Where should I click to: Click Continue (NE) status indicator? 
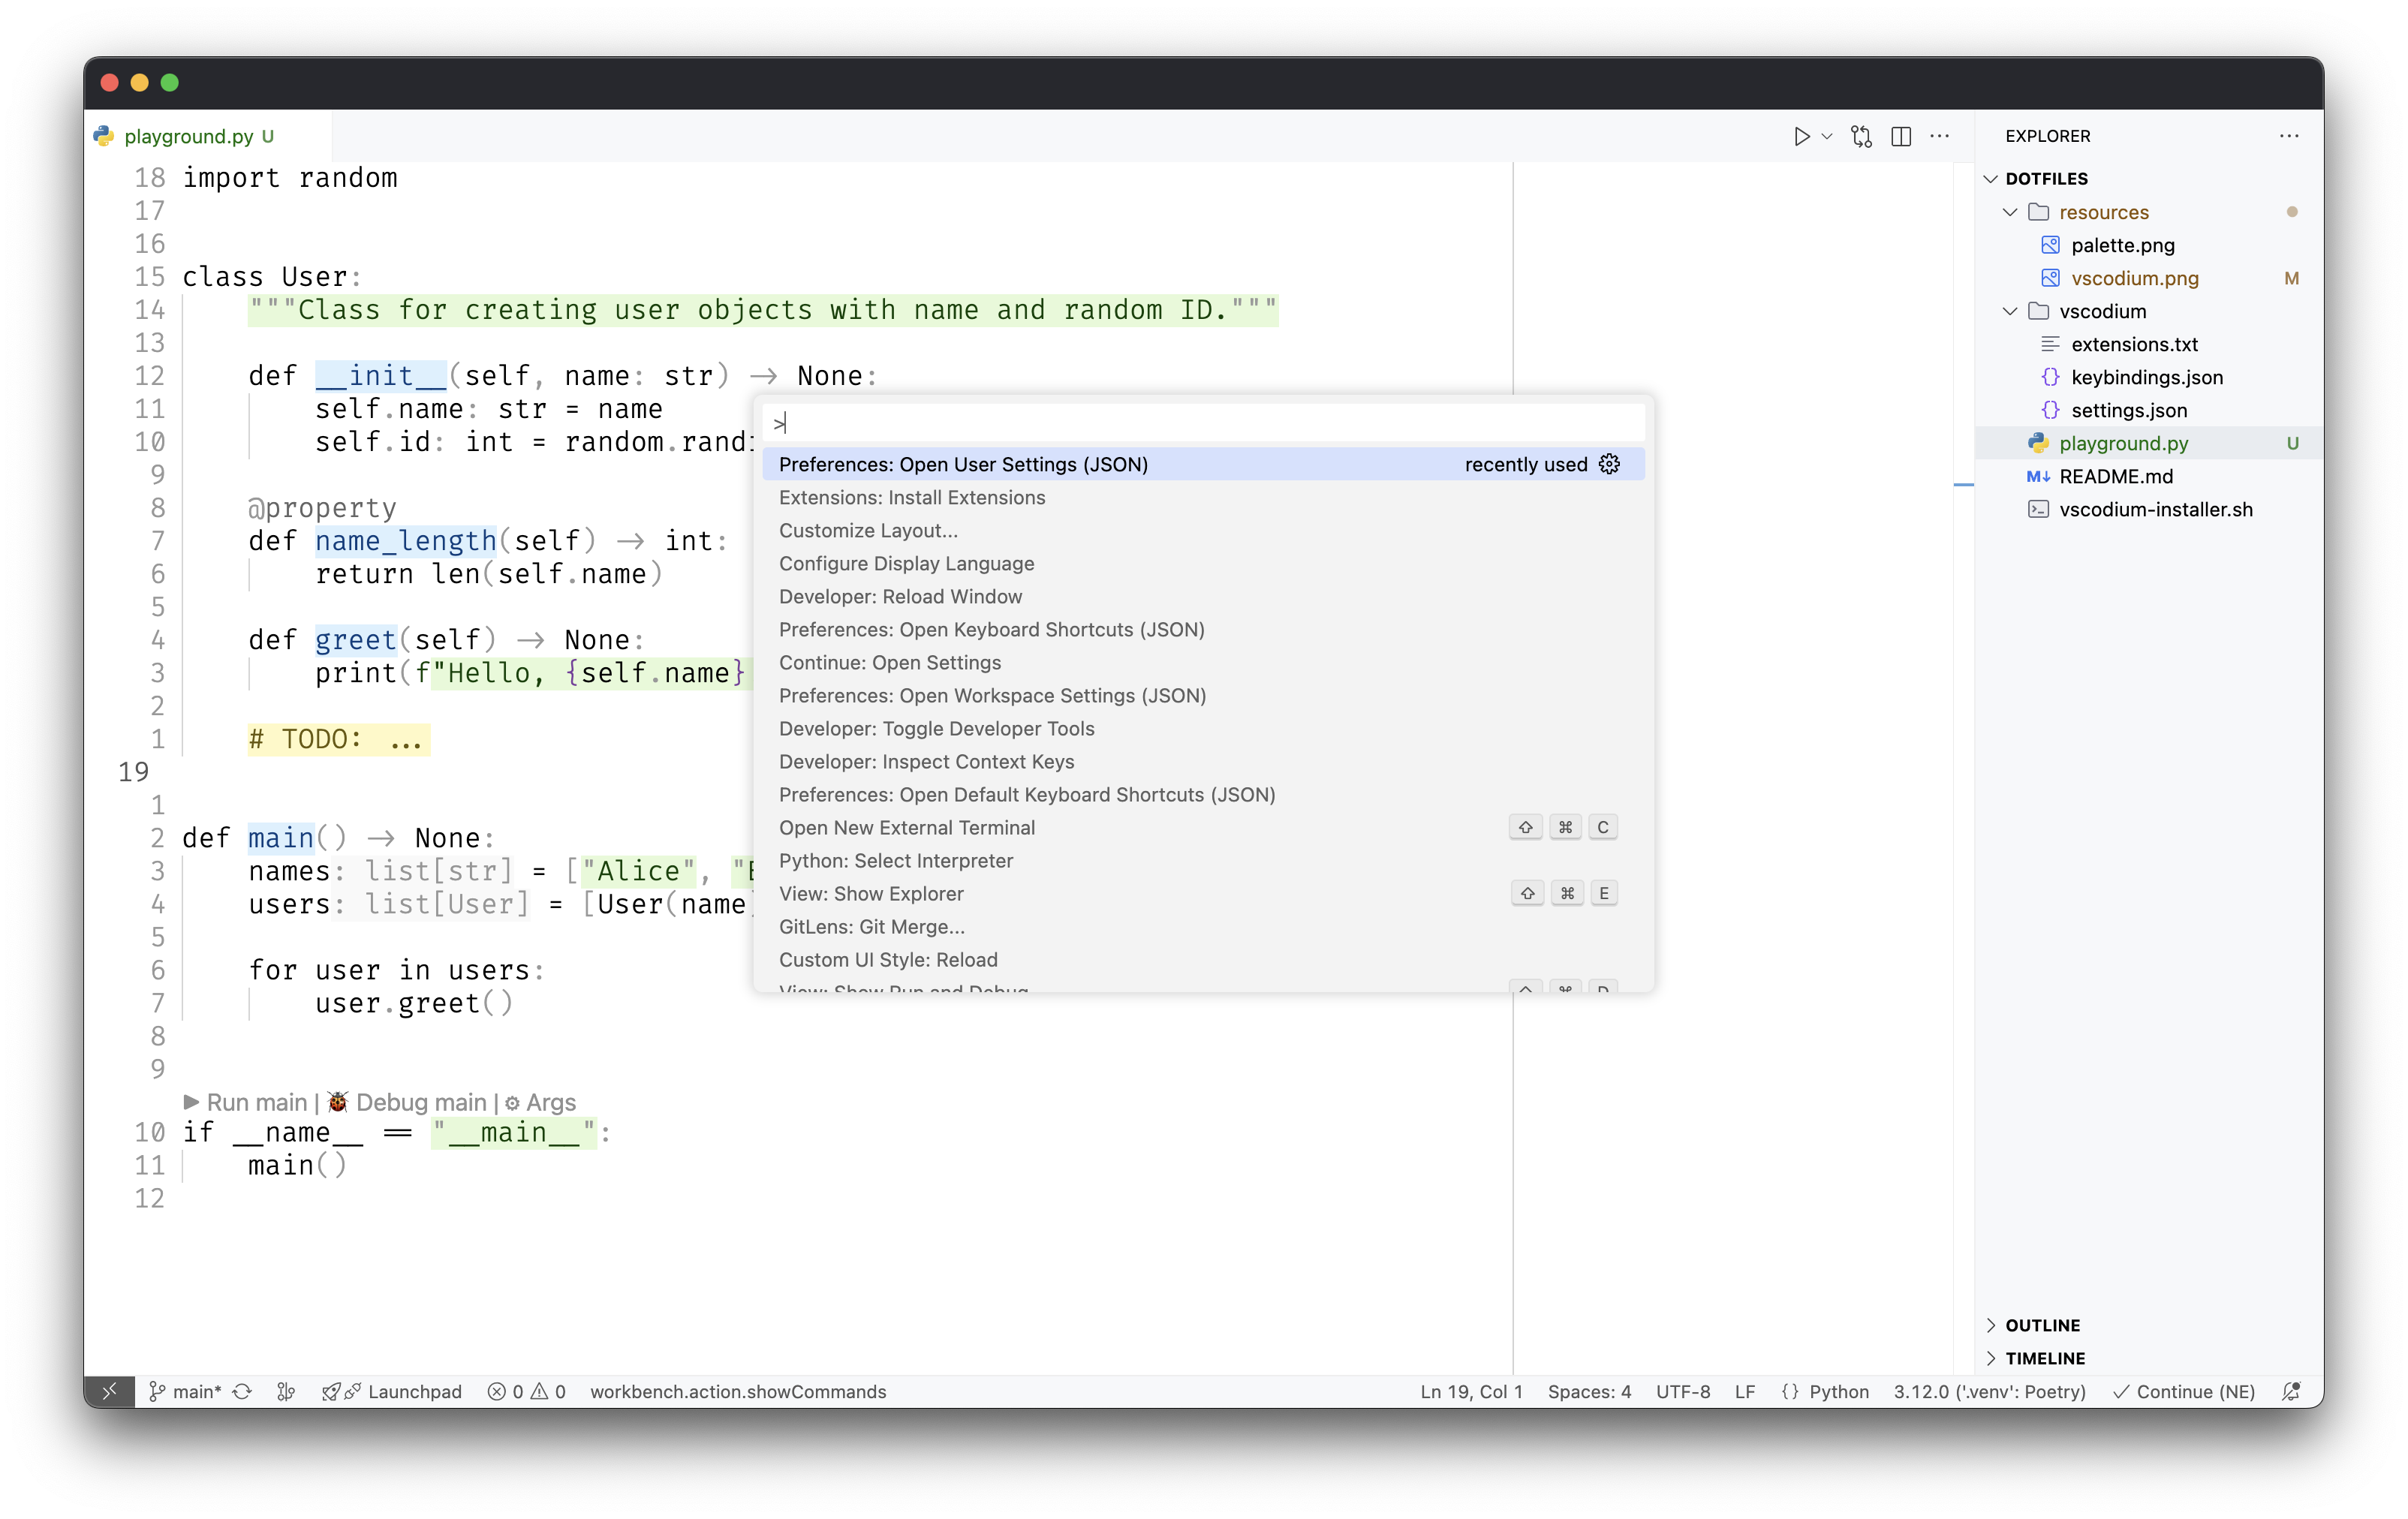coord(2184,1391)
